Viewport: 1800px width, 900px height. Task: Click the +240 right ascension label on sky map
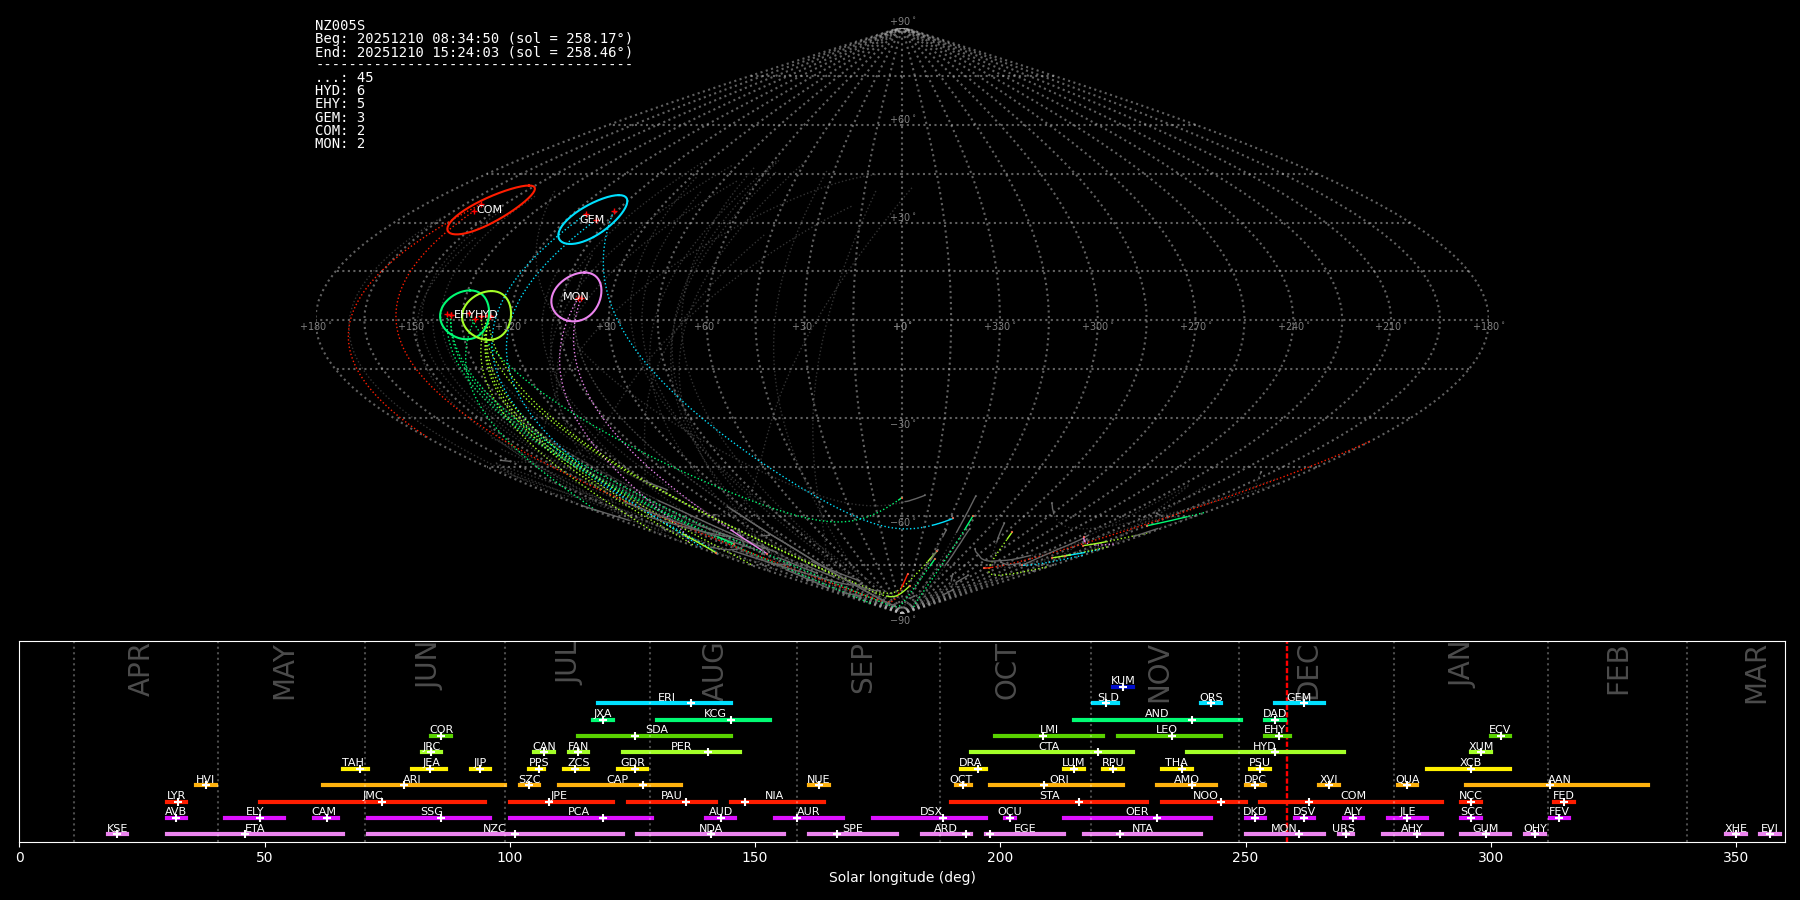[1291, 327]
